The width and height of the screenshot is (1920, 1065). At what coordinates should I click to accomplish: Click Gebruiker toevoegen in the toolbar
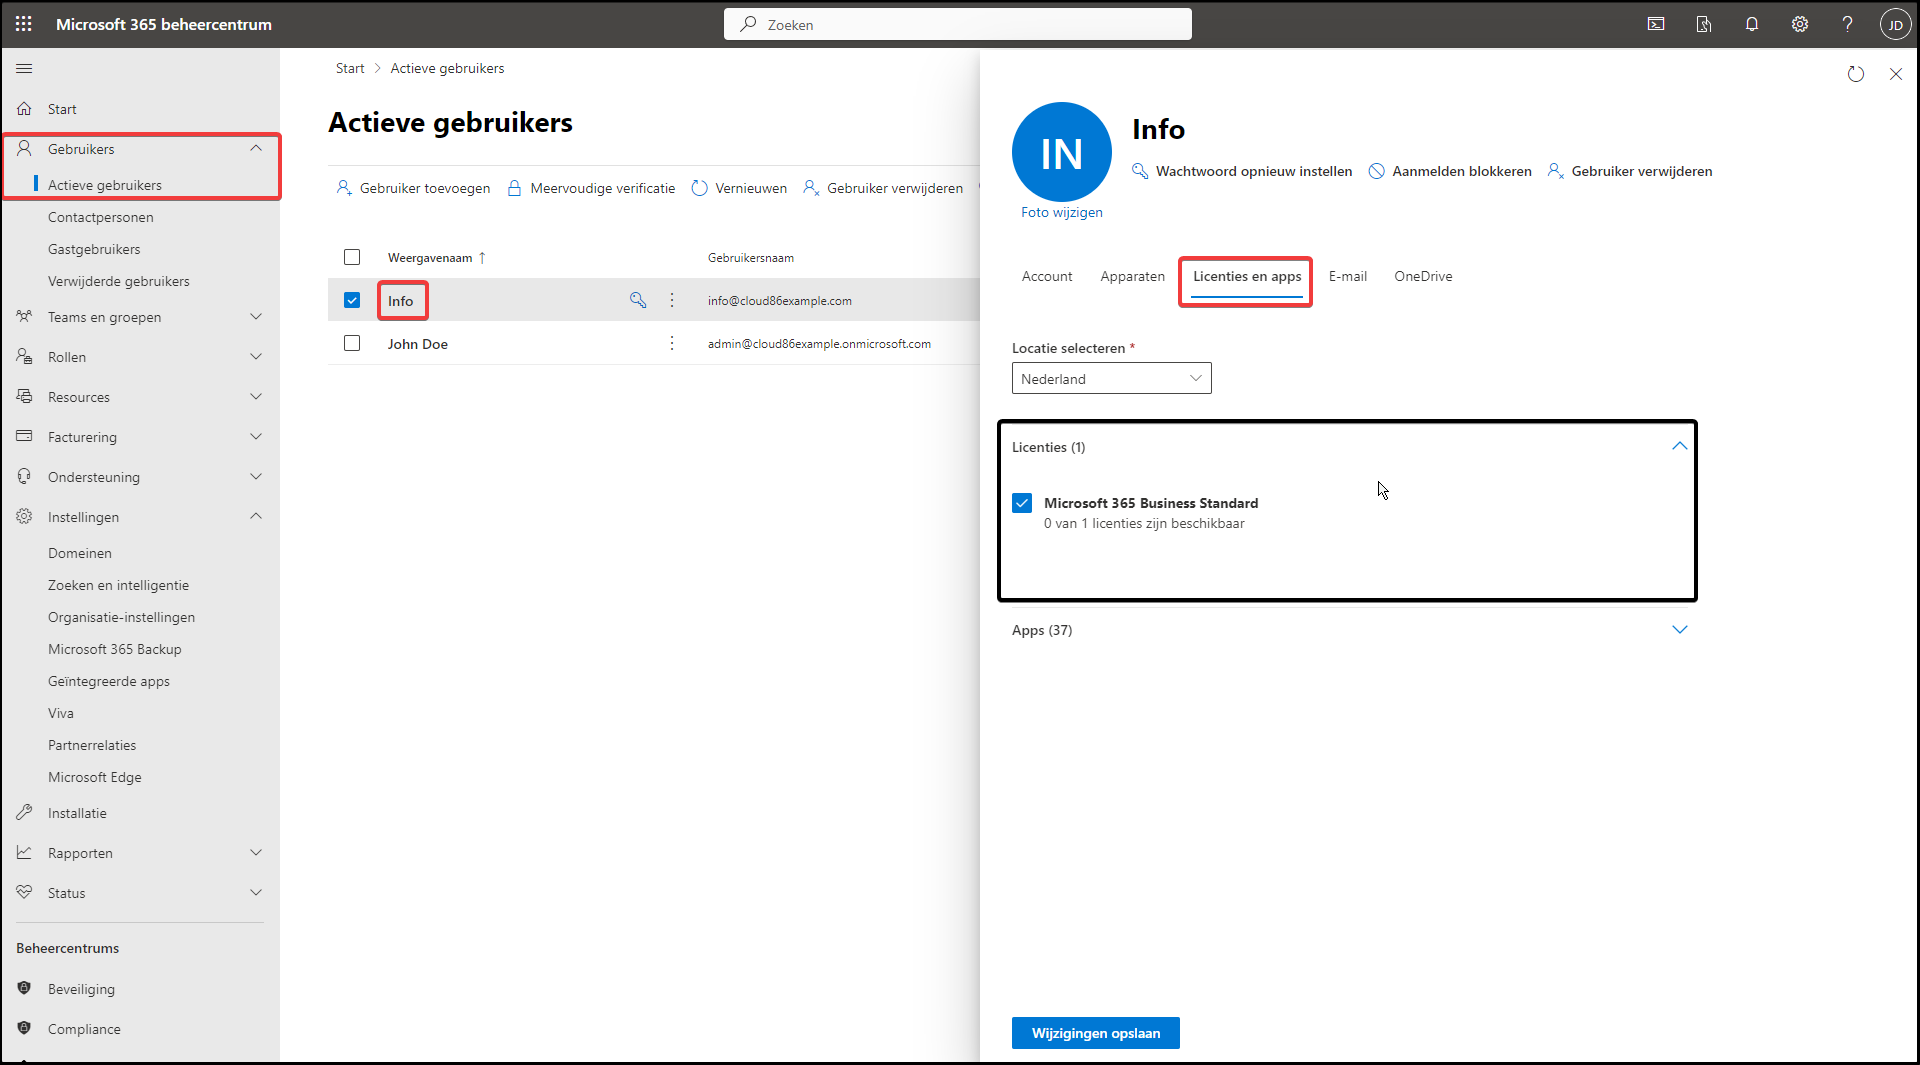pyautogui.click(x=413, y=188)
